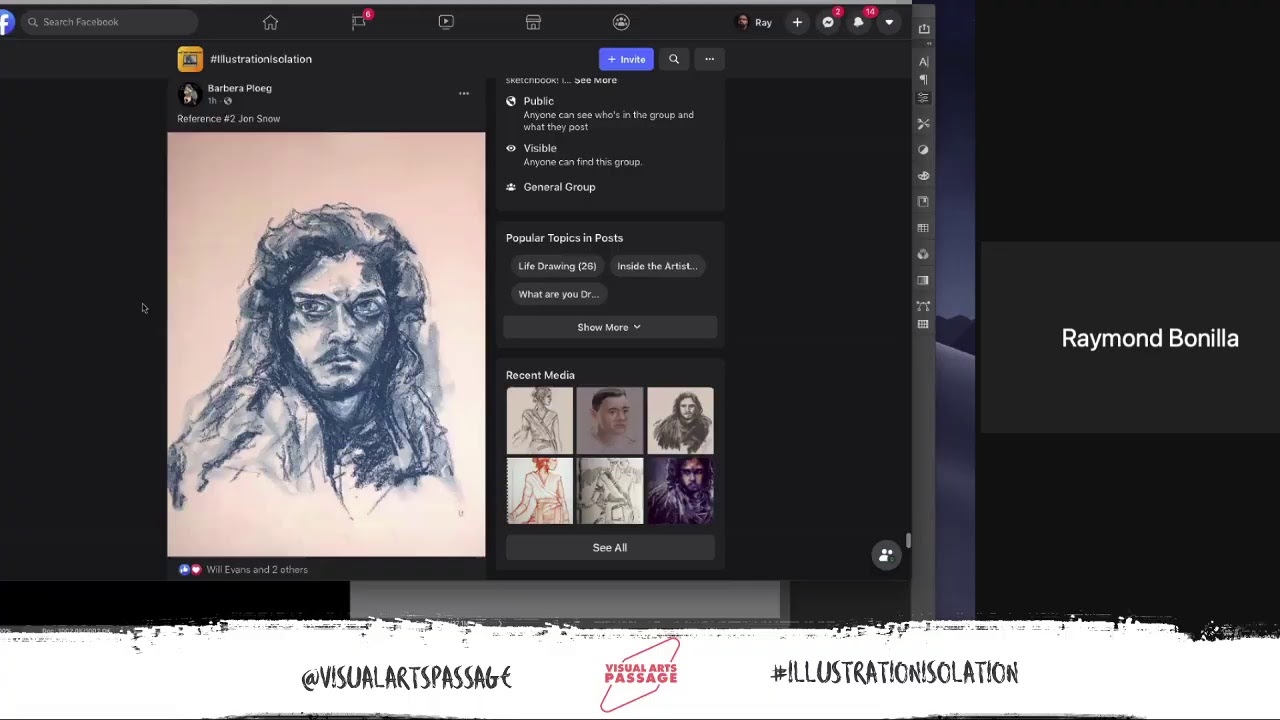Image resolution: width=1280 pixels, height=720 pixels.
Task: Click the Create plus button
Action: point(797,22)
